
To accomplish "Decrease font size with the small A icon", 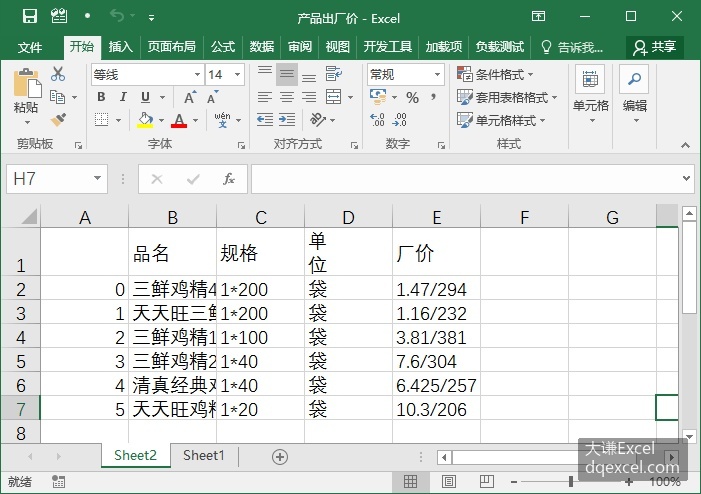I will (213, 97).
